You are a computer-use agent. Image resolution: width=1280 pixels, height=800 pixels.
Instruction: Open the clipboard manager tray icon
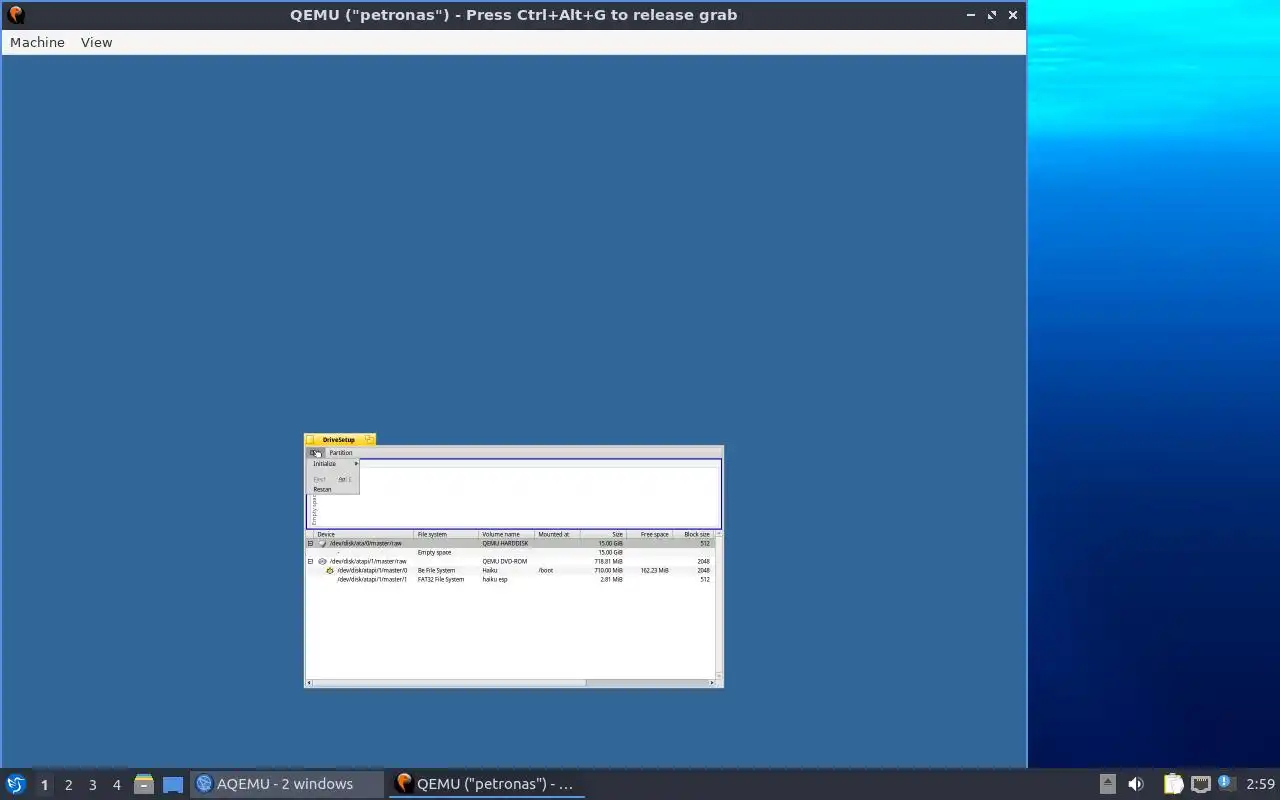(x=1173, y=784)
